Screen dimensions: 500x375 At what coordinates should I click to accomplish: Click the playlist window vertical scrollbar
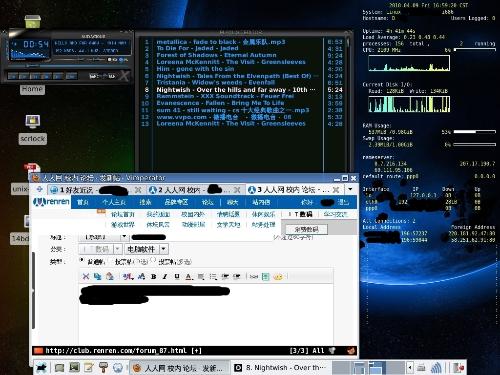click(348, 103)
